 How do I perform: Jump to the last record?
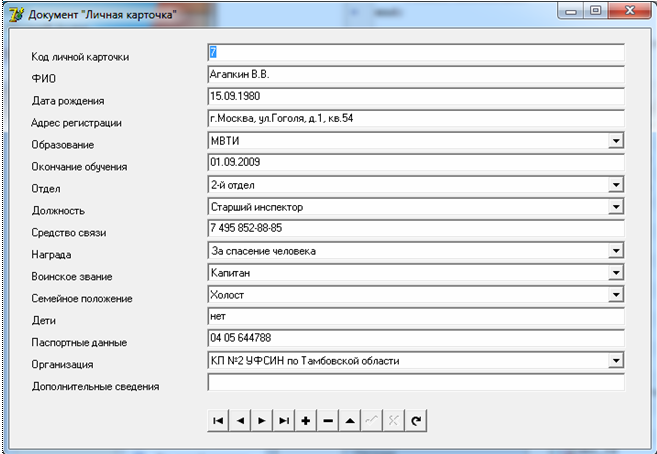pyautogui.click(x=284, y=421)
